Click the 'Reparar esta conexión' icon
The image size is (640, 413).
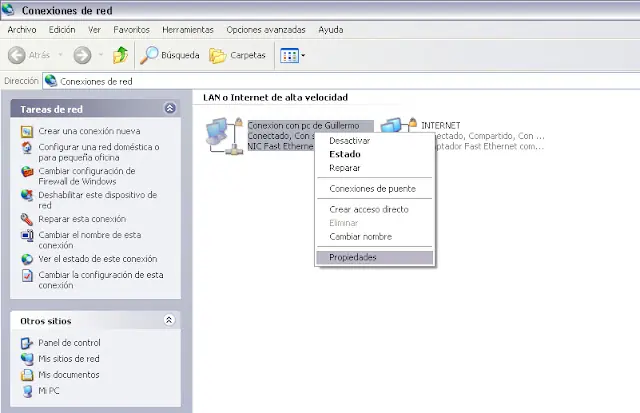(x=27, y=220)
